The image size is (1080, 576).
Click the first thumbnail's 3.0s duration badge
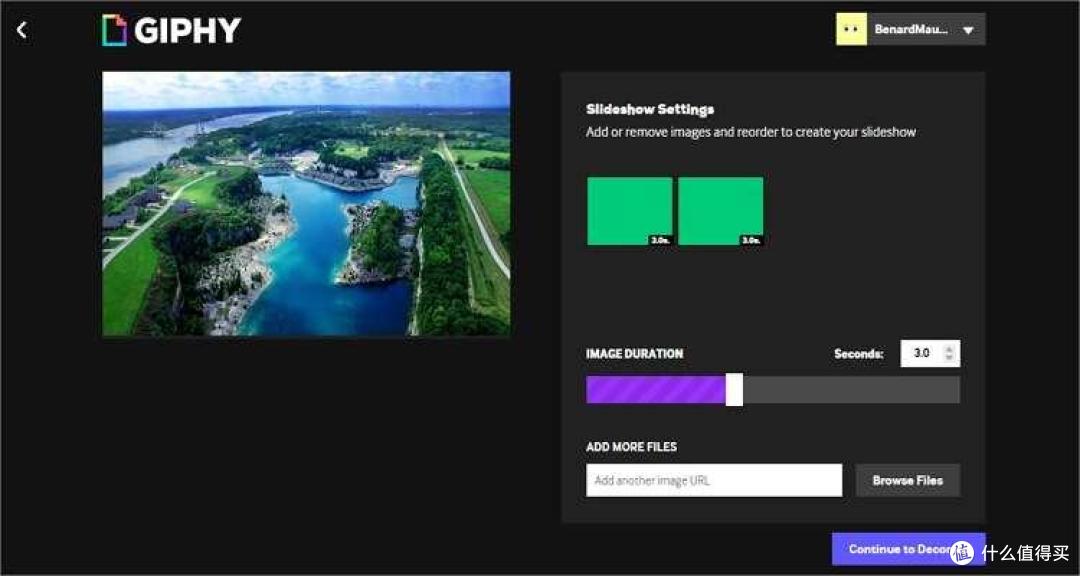point(660,240)
